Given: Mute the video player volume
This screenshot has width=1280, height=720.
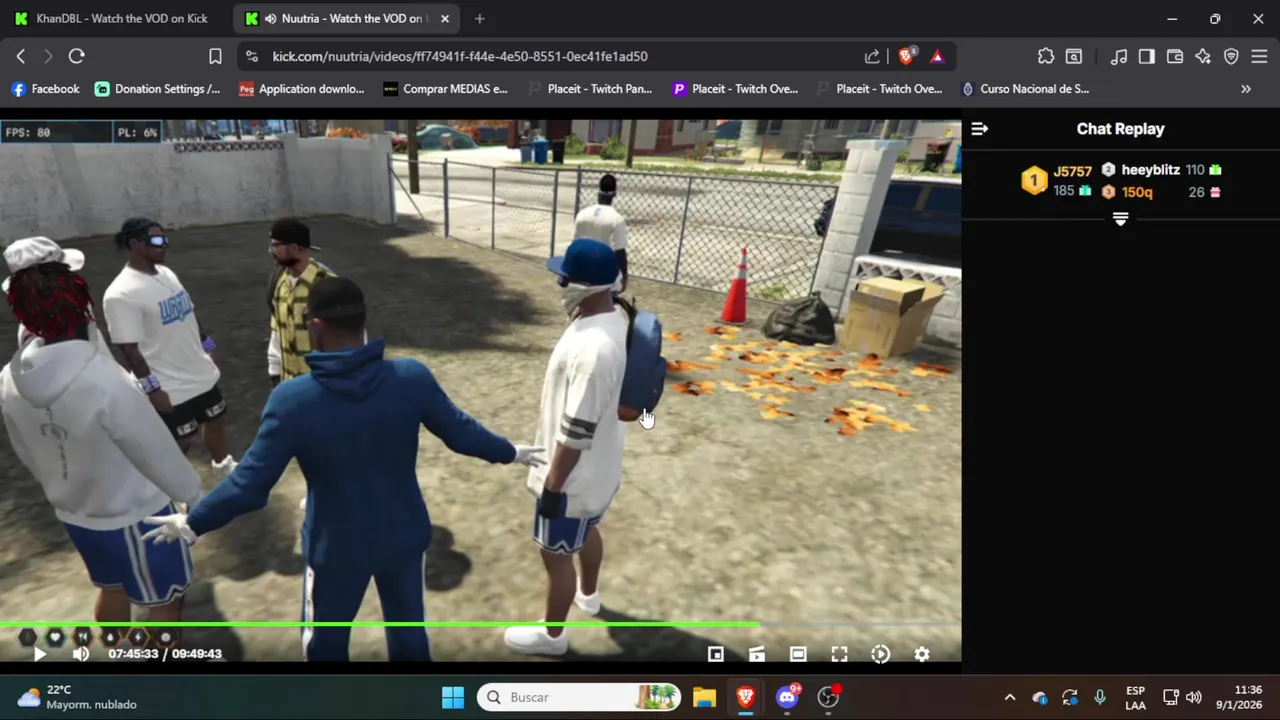Looking at the screenshot, I should [81, 654].
